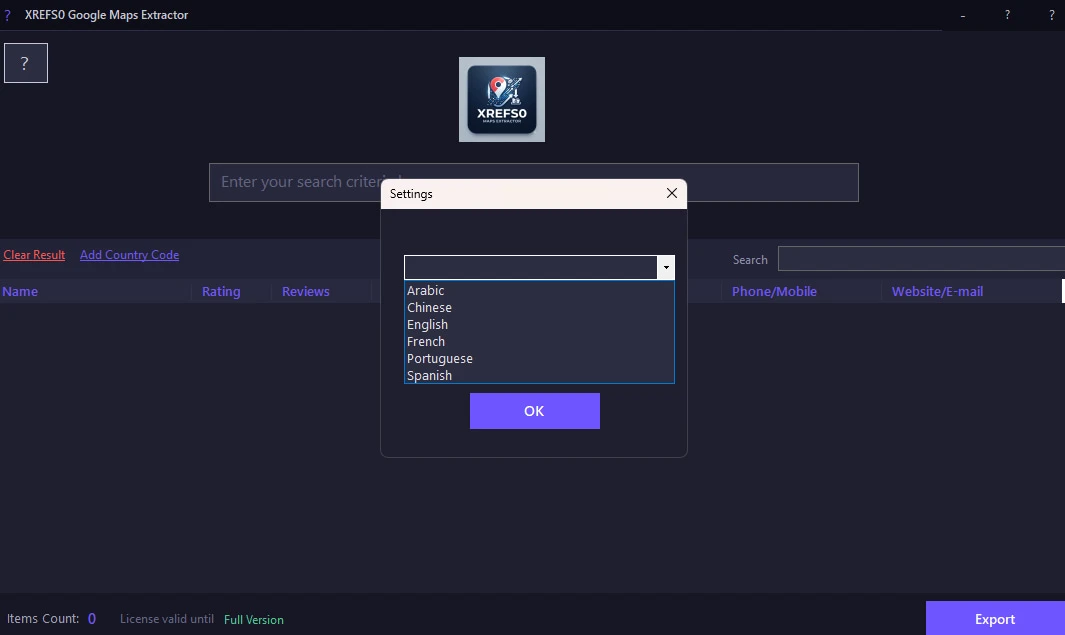Viewport: 1065px width, 635px height.
Task: Click the Export button
Action: tap(995, 619)
